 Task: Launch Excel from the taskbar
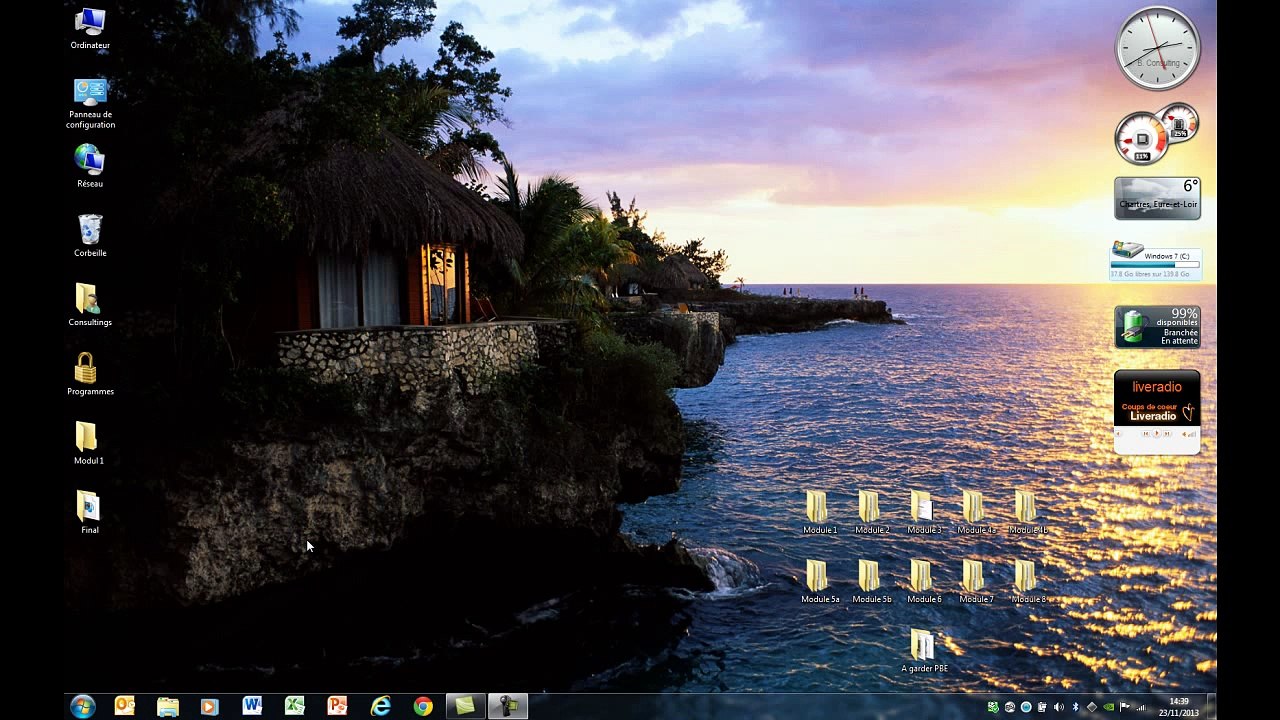(294, 706)
